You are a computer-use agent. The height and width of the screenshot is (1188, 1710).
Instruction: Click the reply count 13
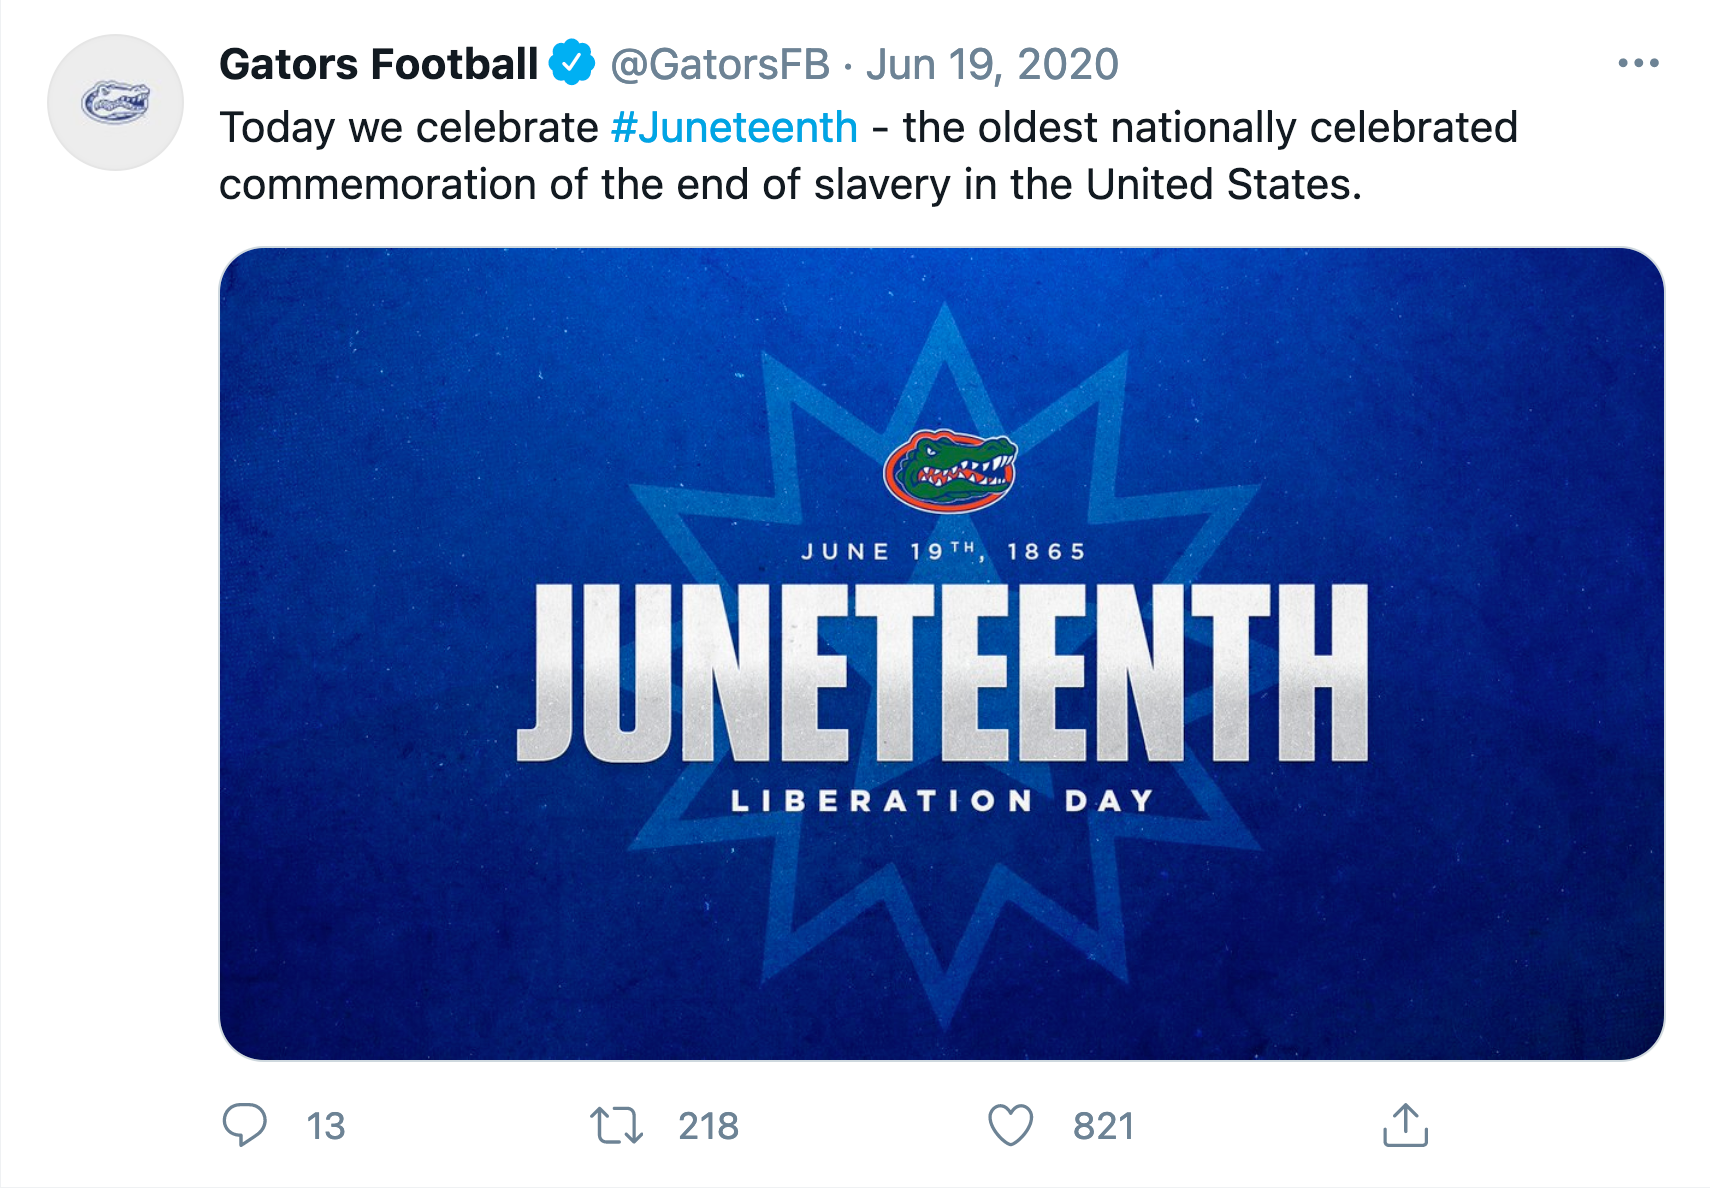325,1126
